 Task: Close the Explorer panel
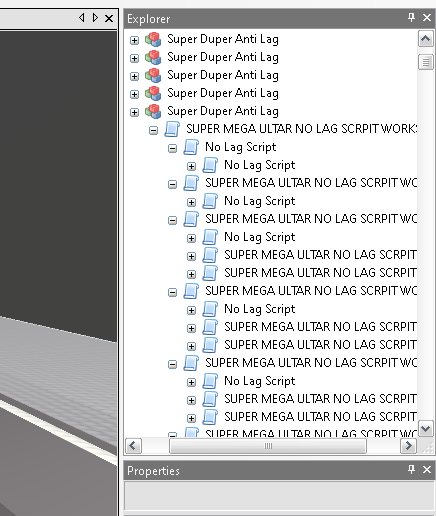pos(427,18)
